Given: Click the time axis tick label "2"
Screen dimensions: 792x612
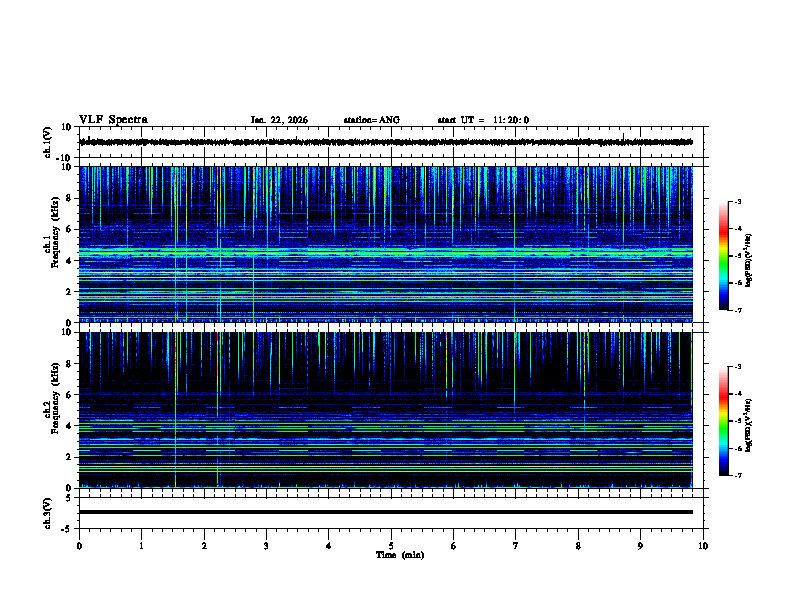Looking at the screenshot, I should tap(204, 546).
